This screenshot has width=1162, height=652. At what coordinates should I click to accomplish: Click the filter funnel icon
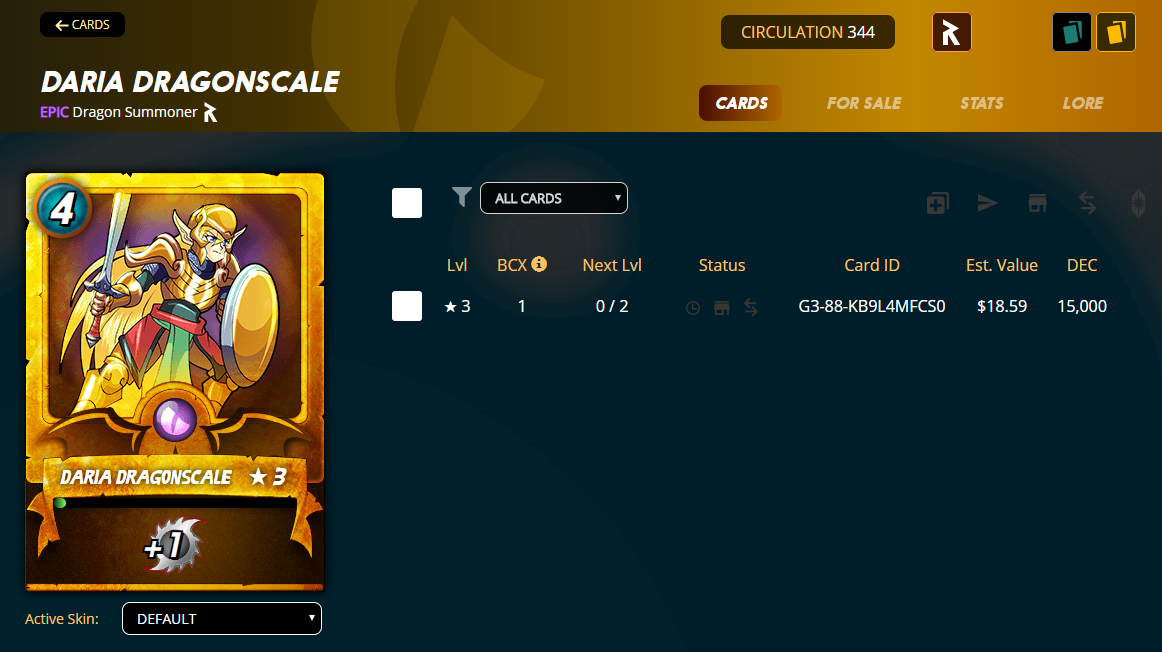tap(462, 196)
